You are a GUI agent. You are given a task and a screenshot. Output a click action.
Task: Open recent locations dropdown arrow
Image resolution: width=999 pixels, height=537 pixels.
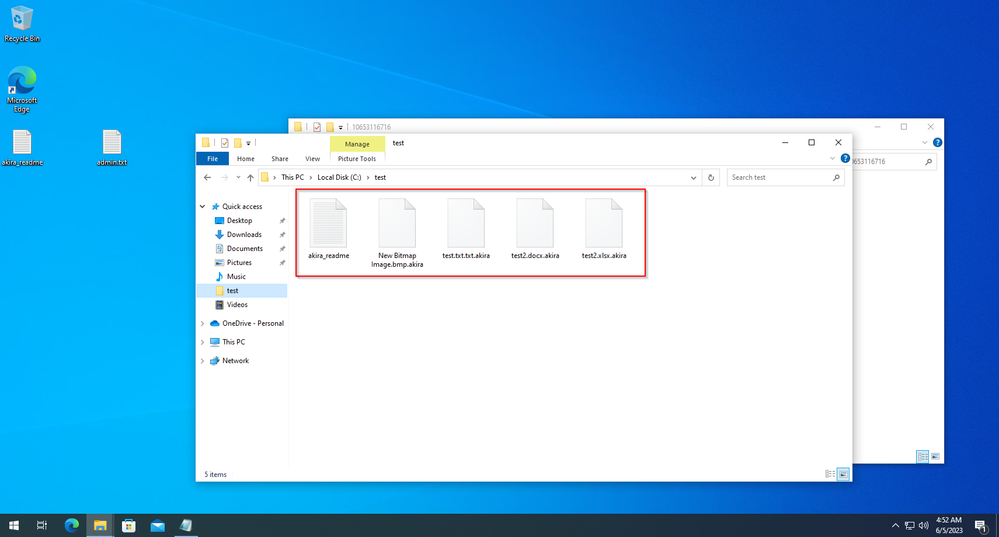point(238,178)
